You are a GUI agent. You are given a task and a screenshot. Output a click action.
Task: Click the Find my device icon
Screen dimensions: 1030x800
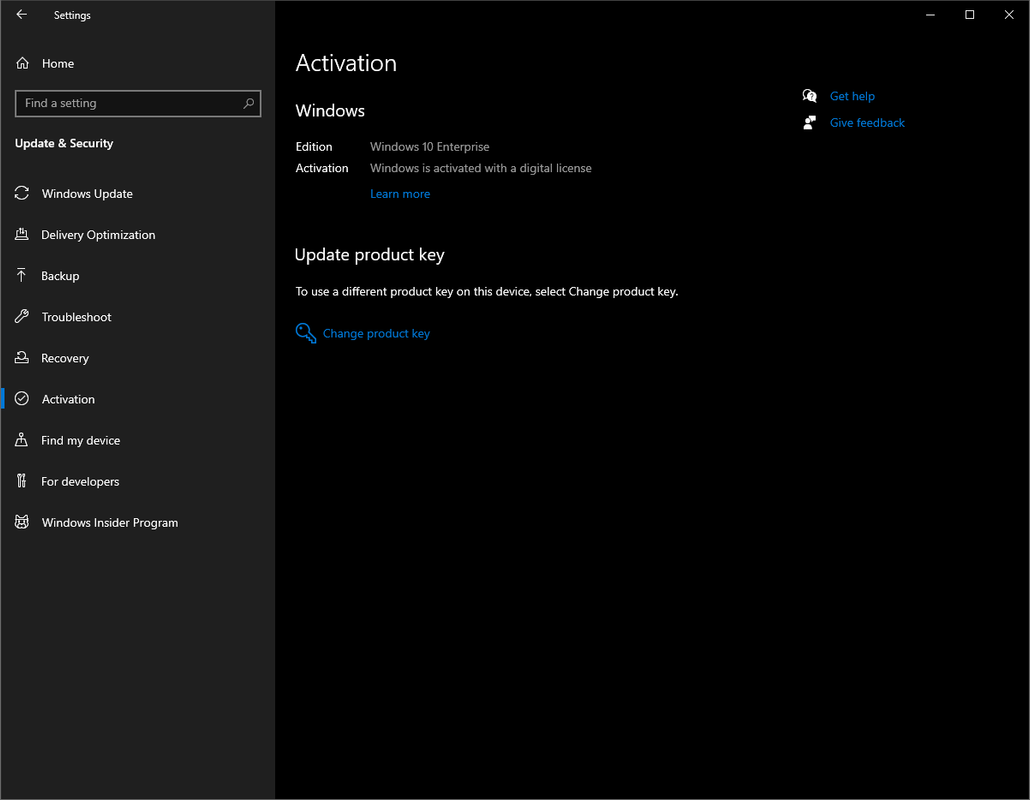[22, 439]
